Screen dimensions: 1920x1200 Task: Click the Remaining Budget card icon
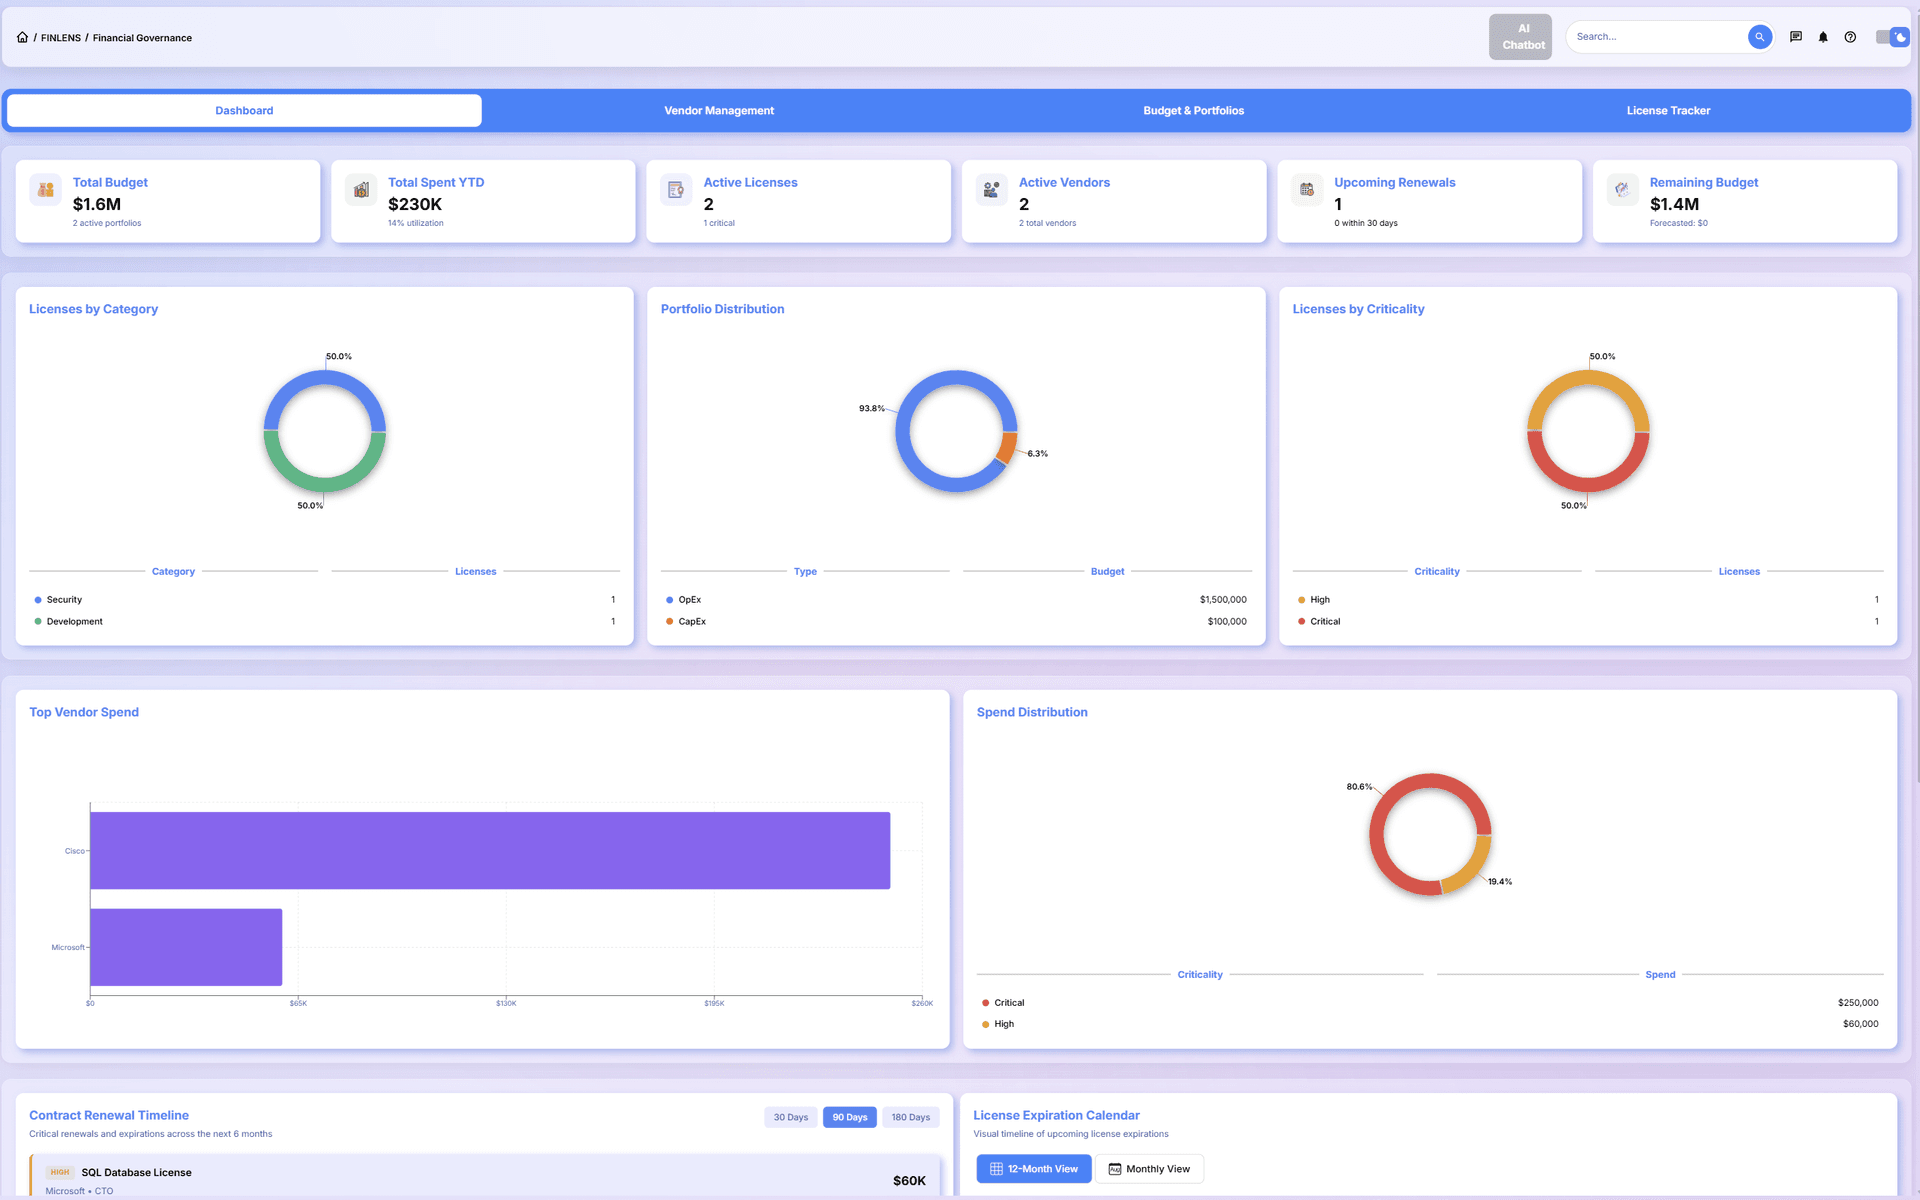click(x=1622, y=189)
